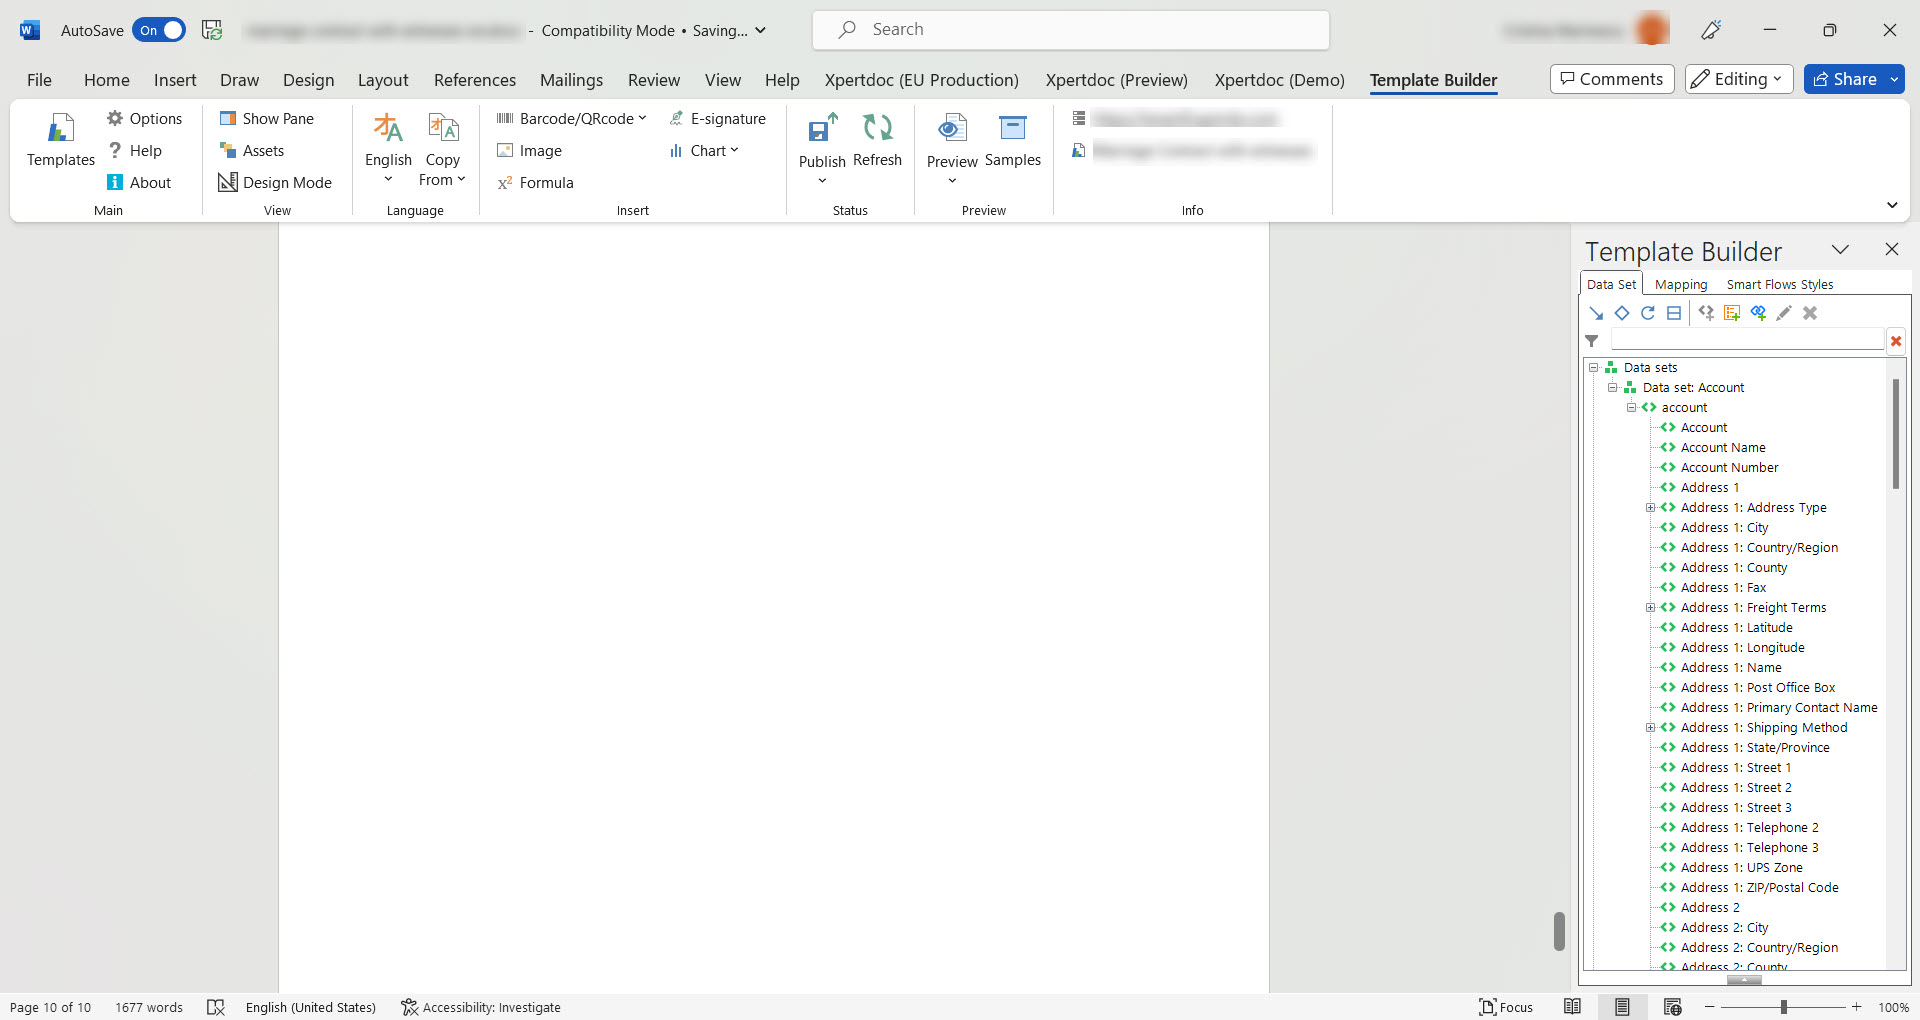This screenshot has width=1920, height=1020.
Task: Open the Chart dropdown
Action: click(704, 150)
